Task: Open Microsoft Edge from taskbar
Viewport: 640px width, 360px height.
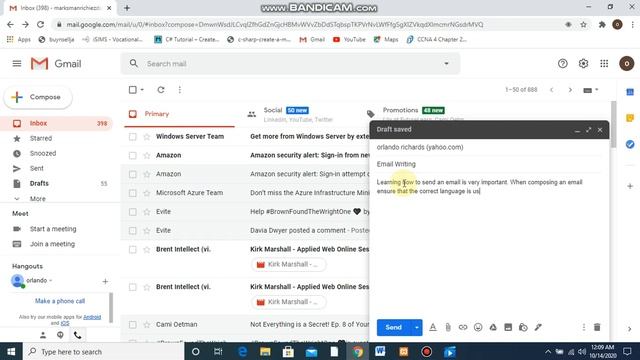Action: [x=242, y=351]
